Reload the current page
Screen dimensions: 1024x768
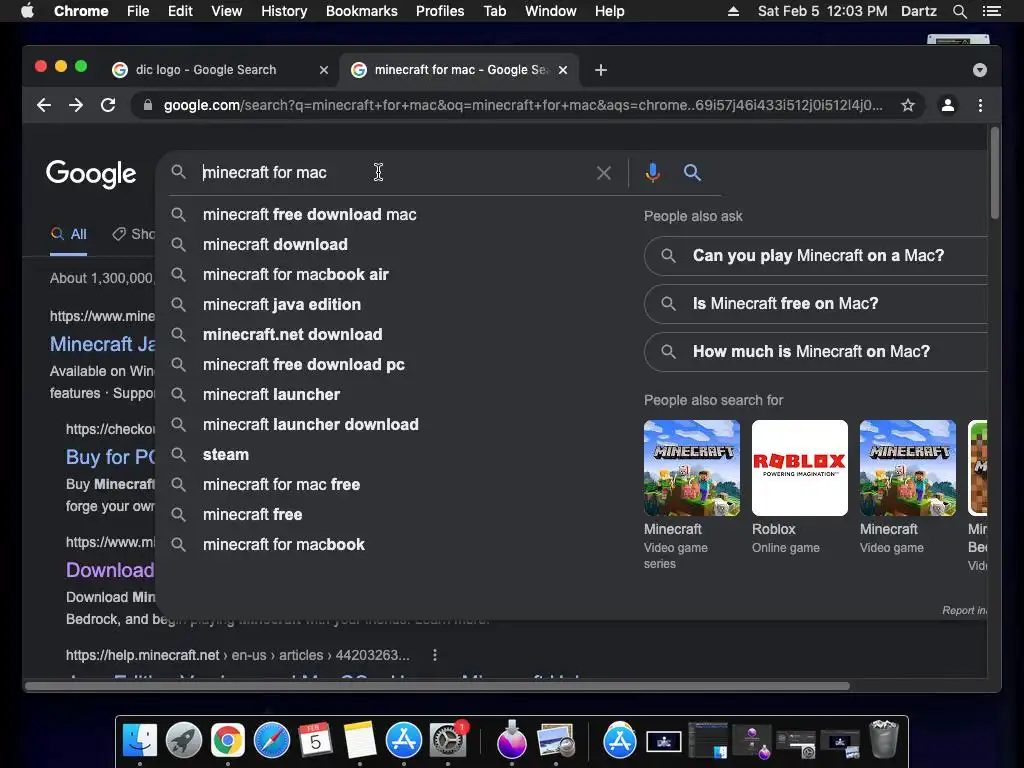pos(108,105)
